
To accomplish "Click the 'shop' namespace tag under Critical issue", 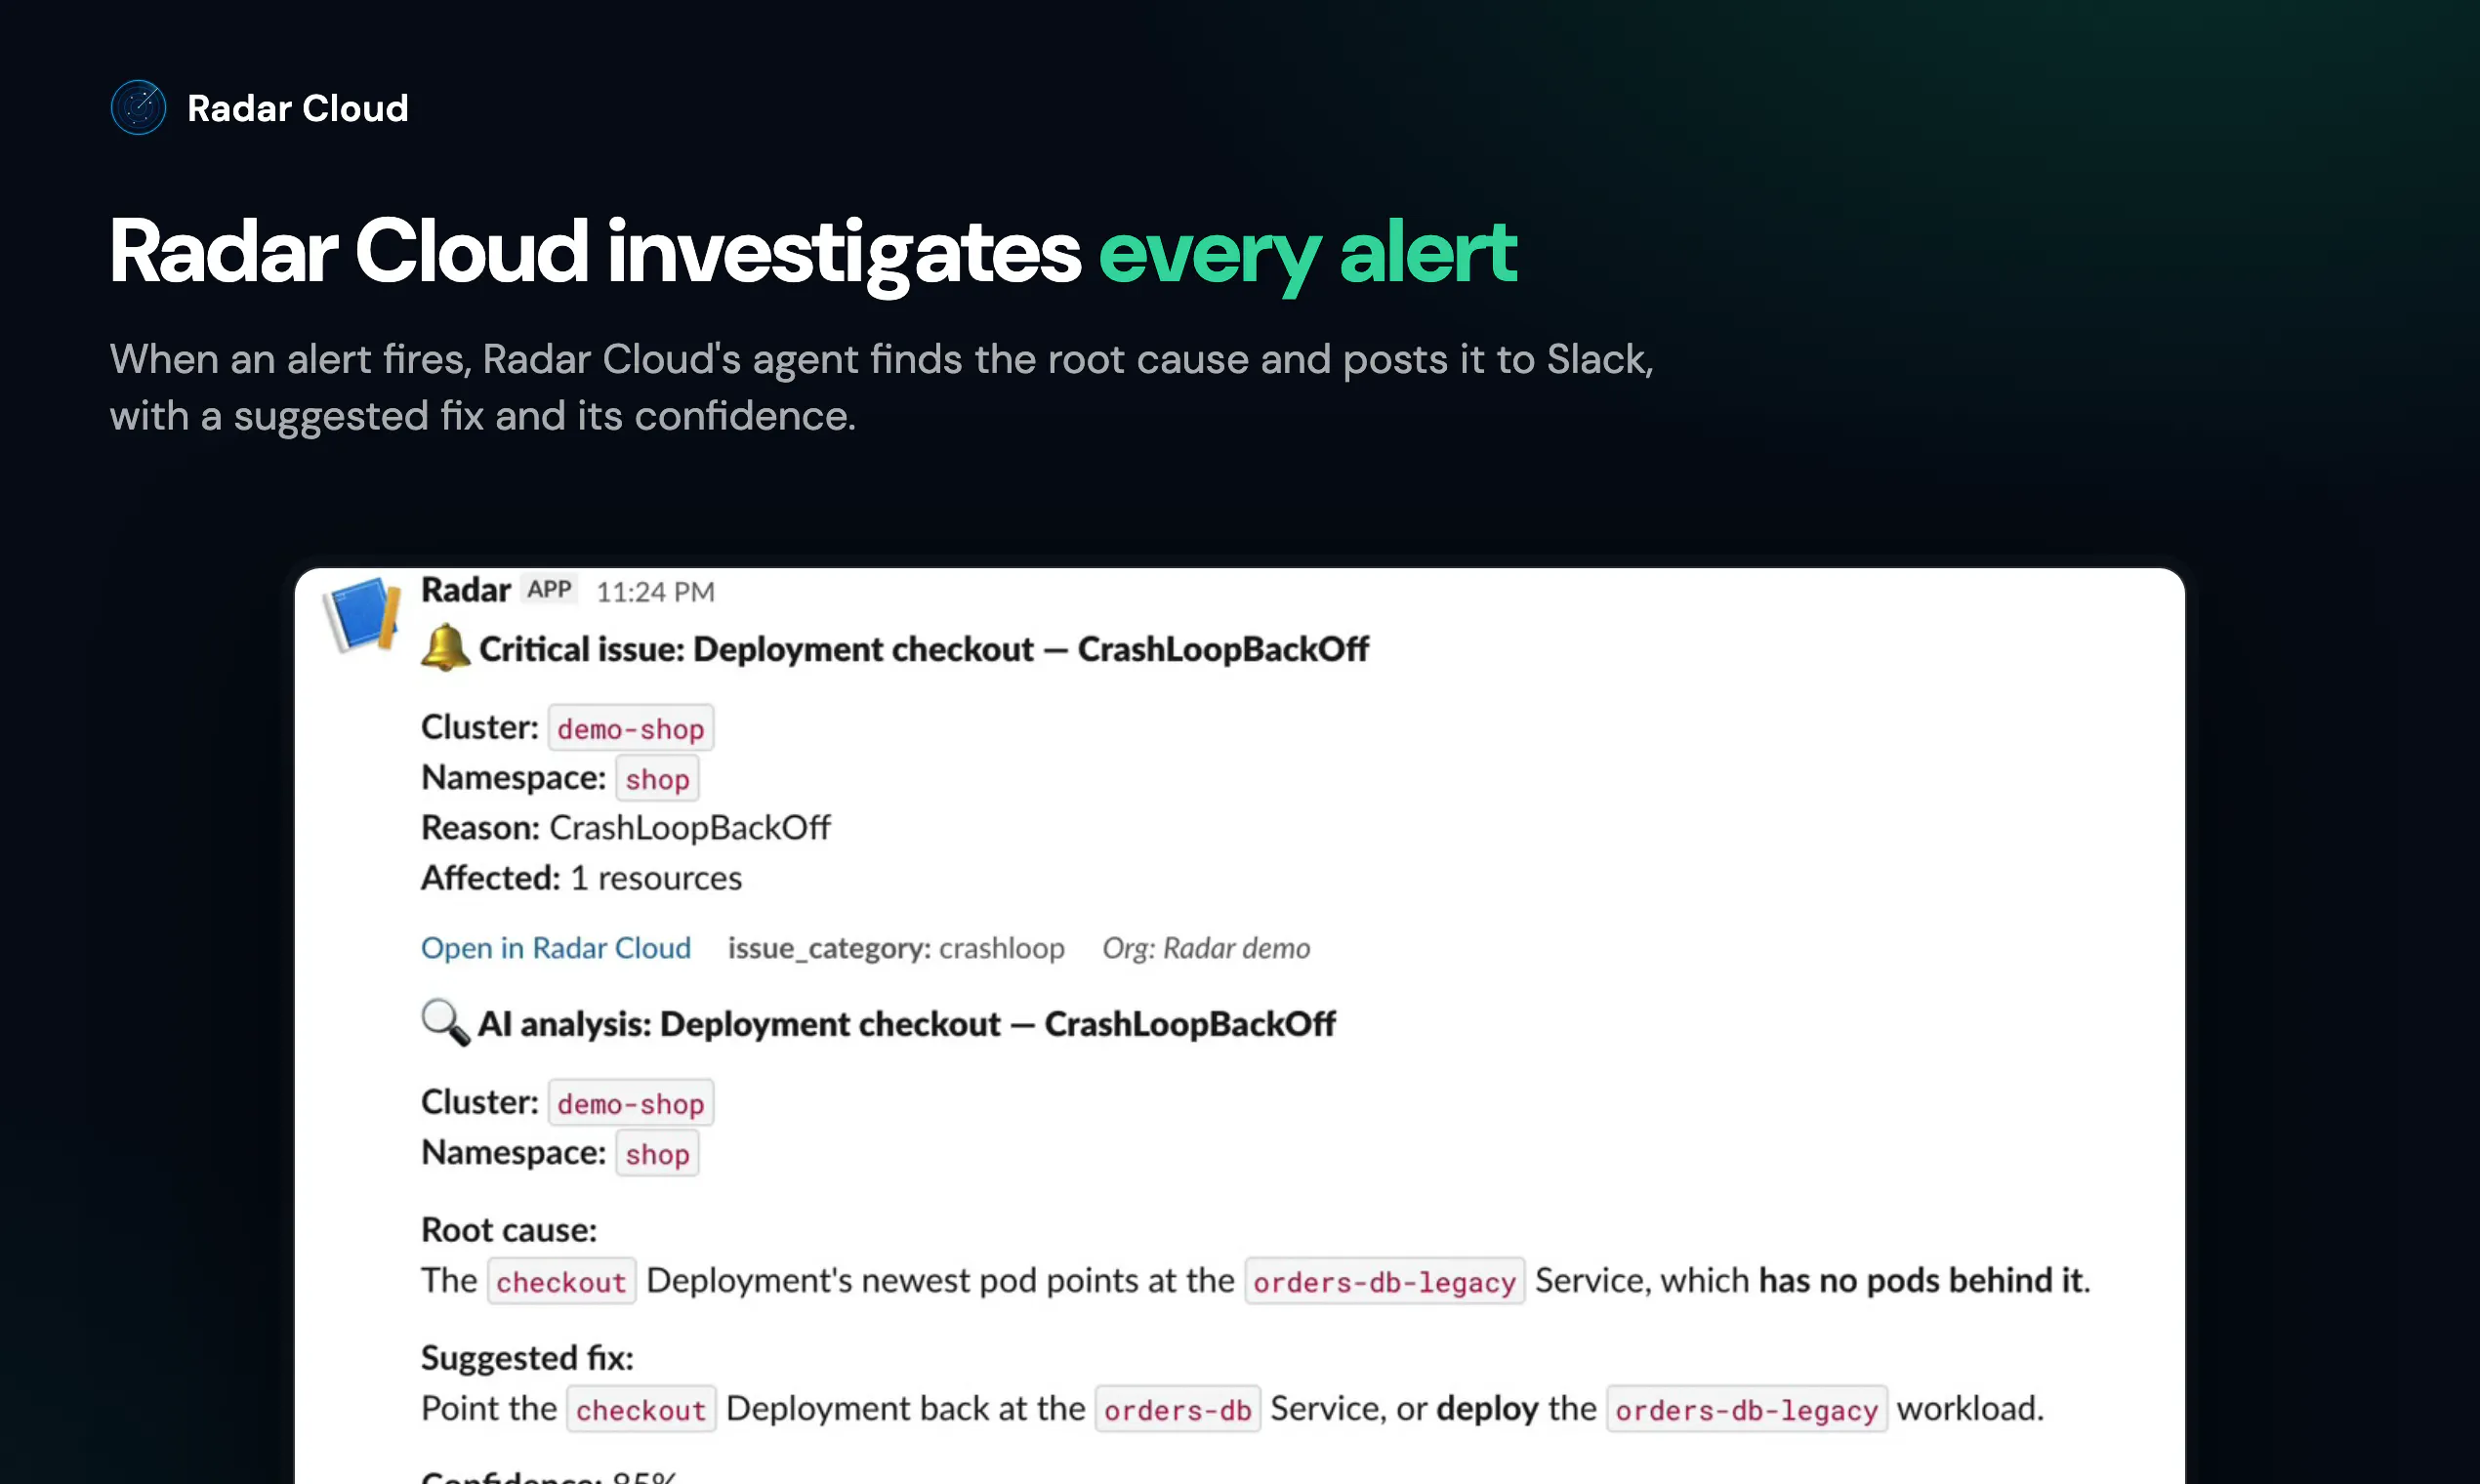I will point(657,778).
